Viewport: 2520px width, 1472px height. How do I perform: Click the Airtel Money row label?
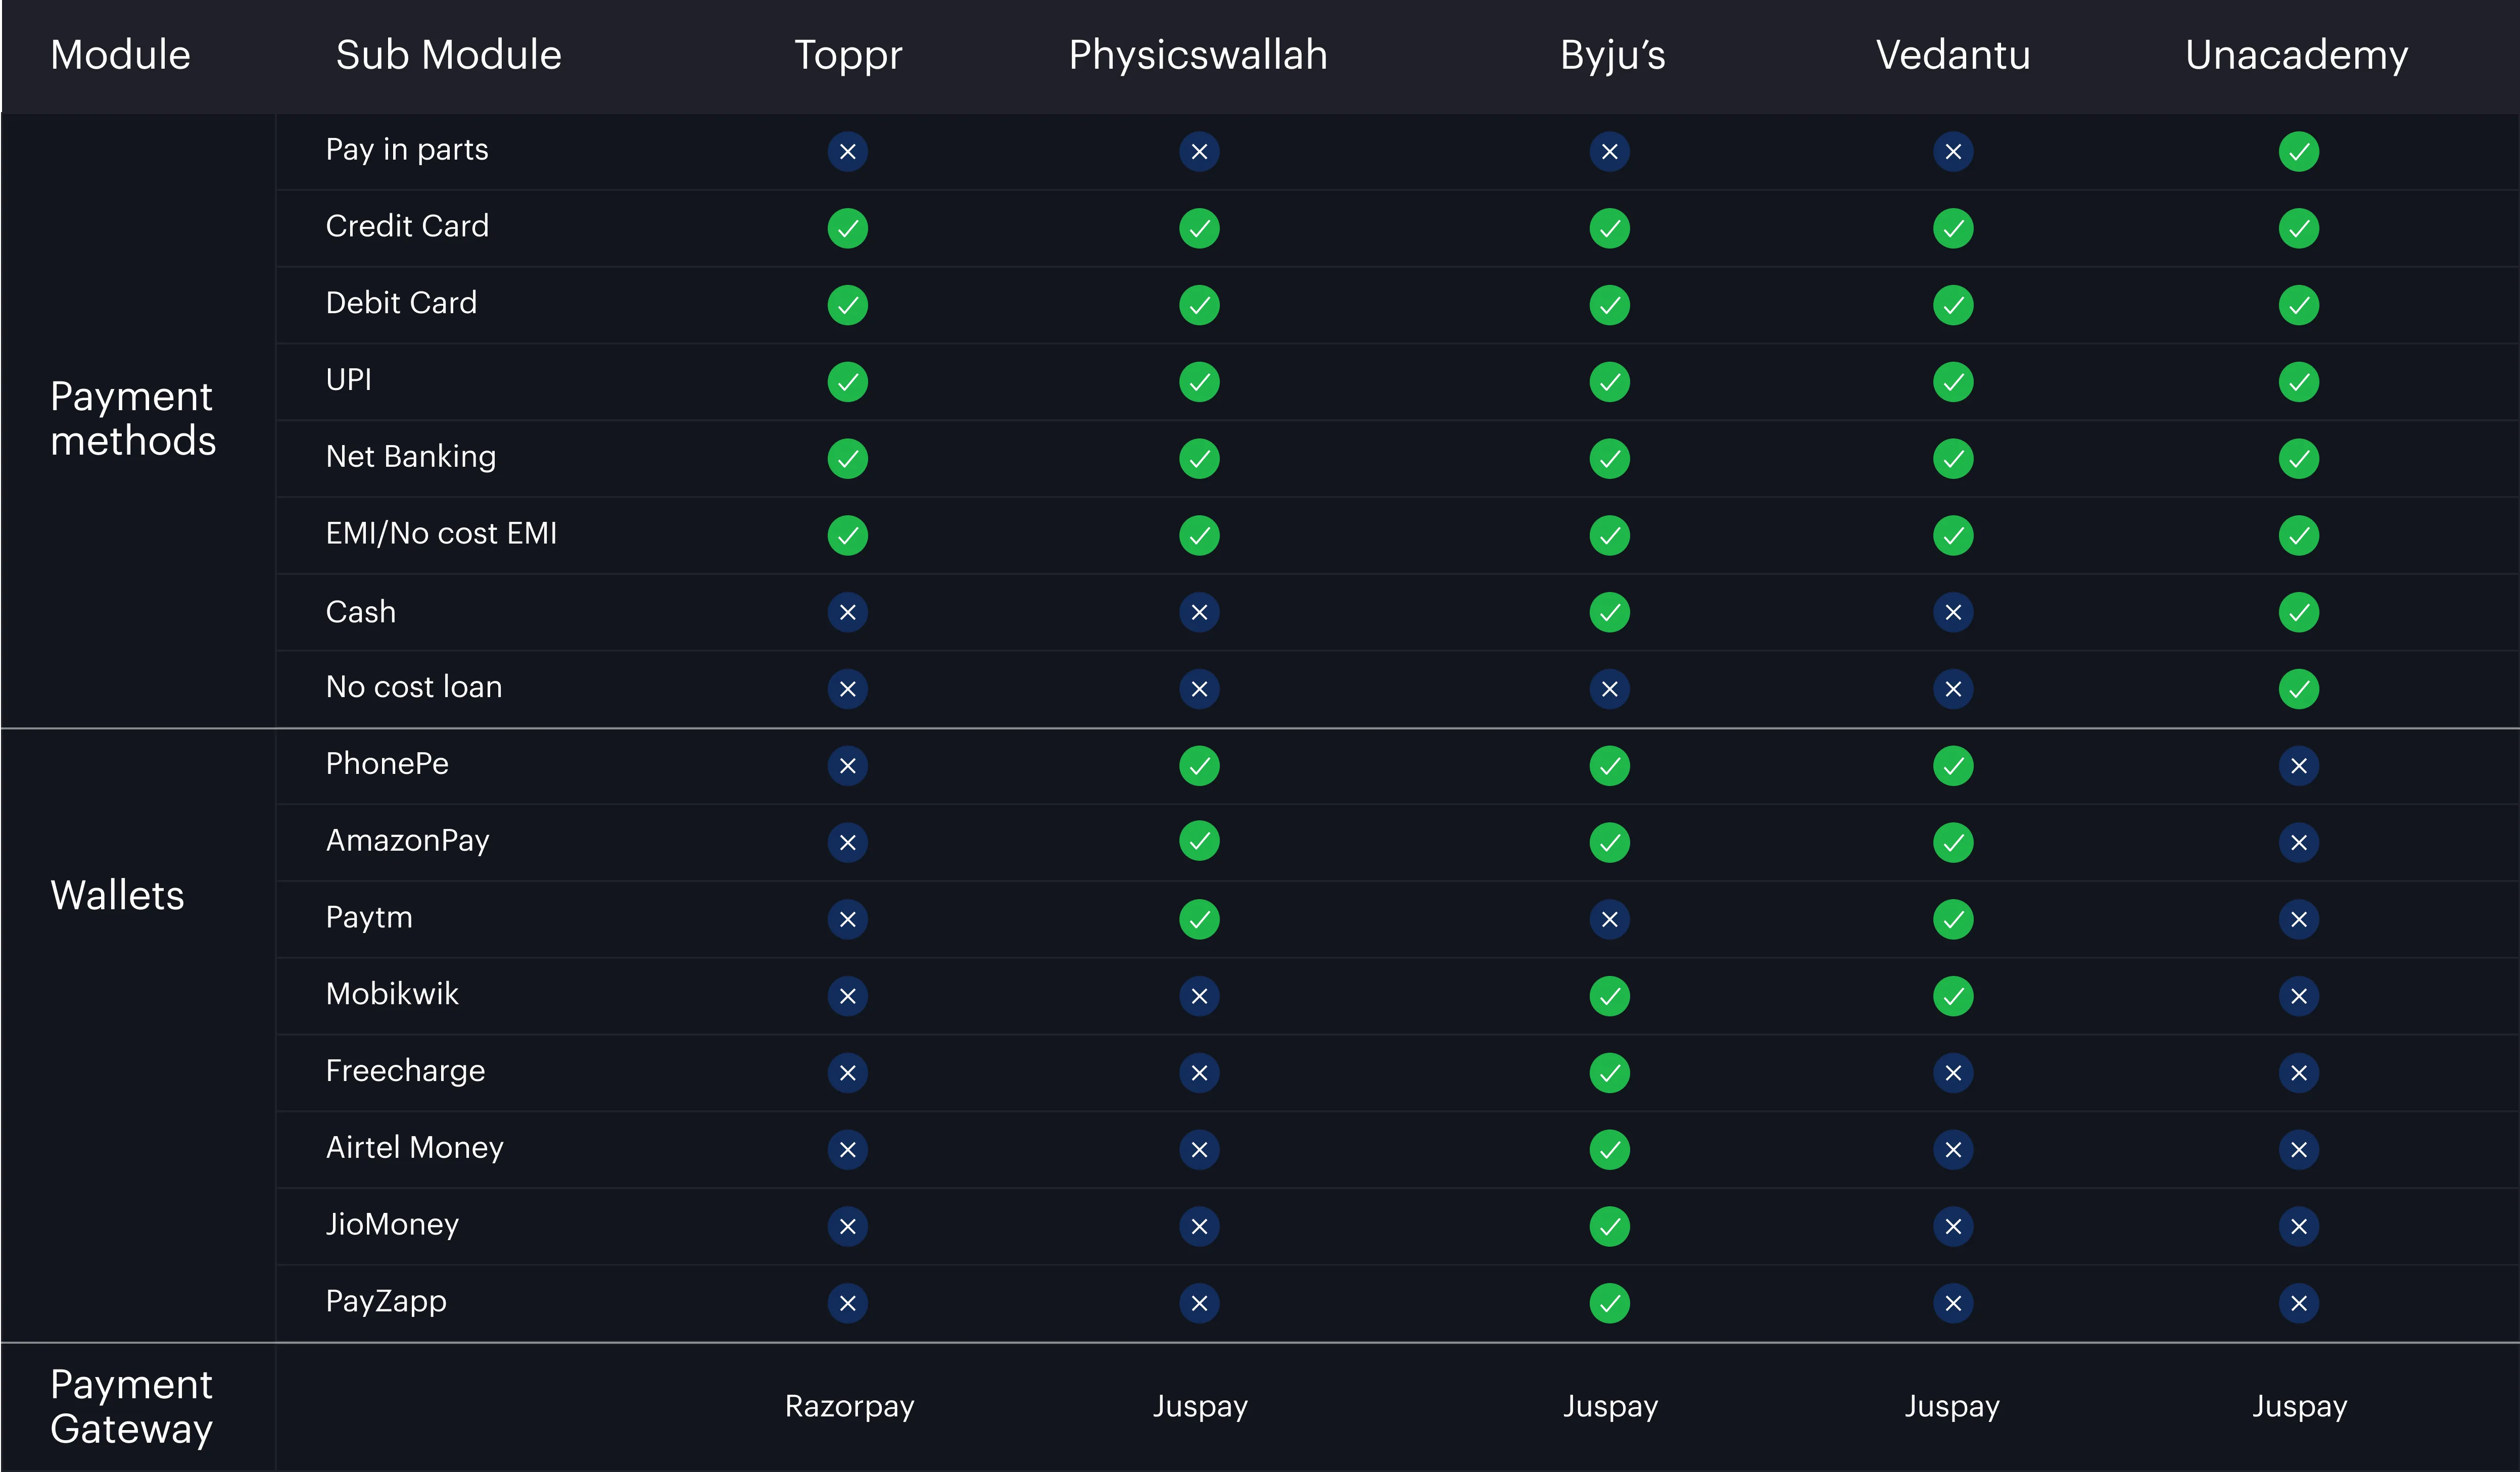pos(414,1148)
